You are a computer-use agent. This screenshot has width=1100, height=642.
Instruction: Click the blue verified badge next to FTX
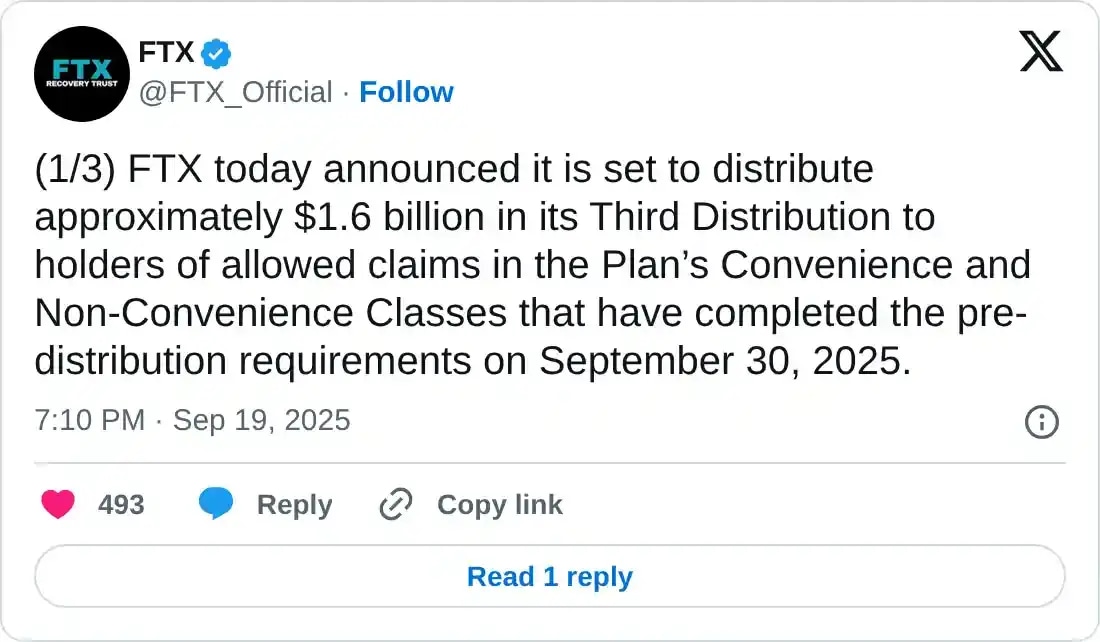pyautogui.click(x=214, y=53)
